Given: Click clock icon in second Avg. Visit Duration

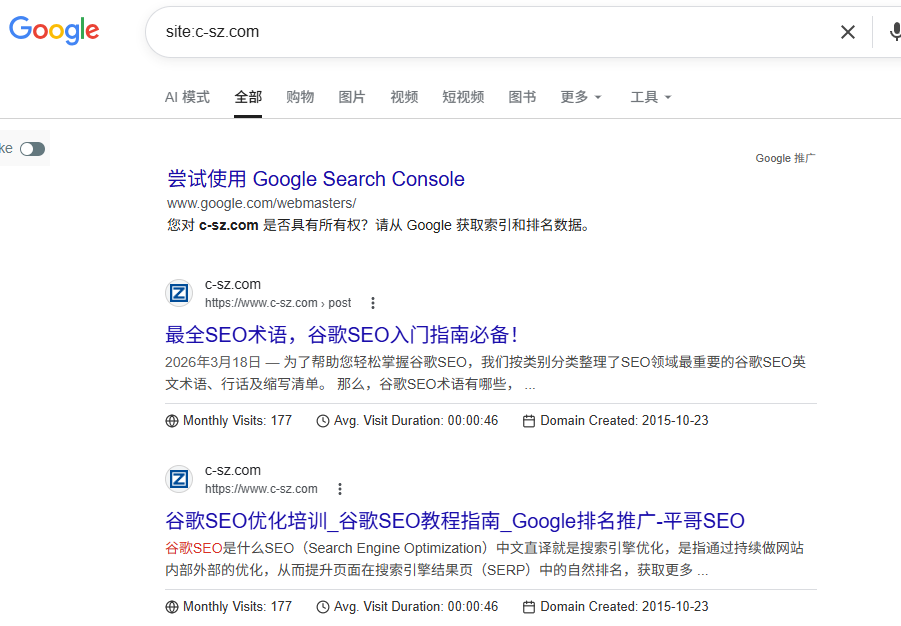Looking at the screenshot, I should pyautogui.click(x=323, y=606).
